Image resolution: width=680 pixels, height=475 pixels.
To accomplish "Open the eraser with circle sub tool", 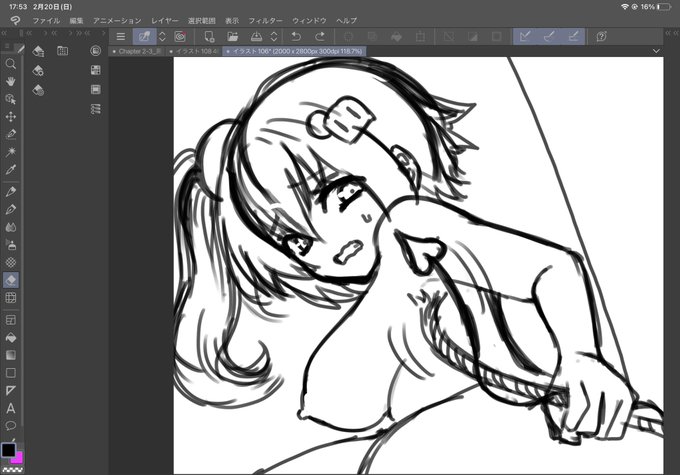I will (x=39, y=90).
